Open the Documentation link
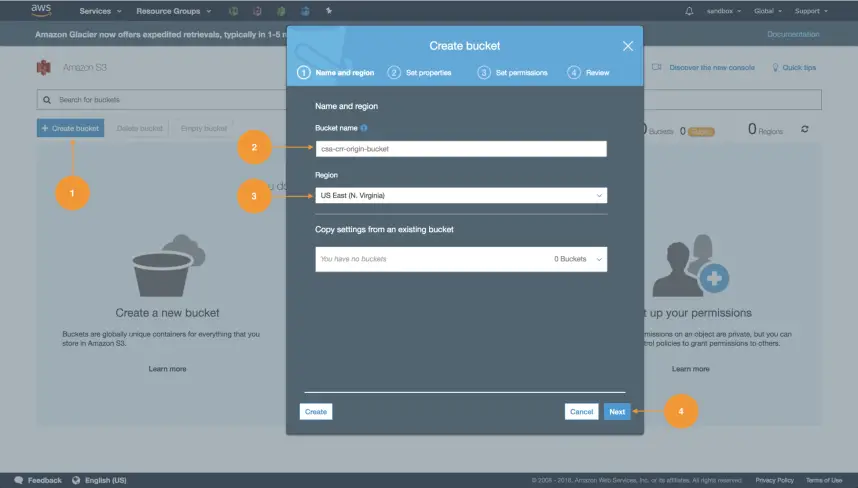Image resolution: width=858 pixels, height=488 pixels. click(x=793, y=34)
